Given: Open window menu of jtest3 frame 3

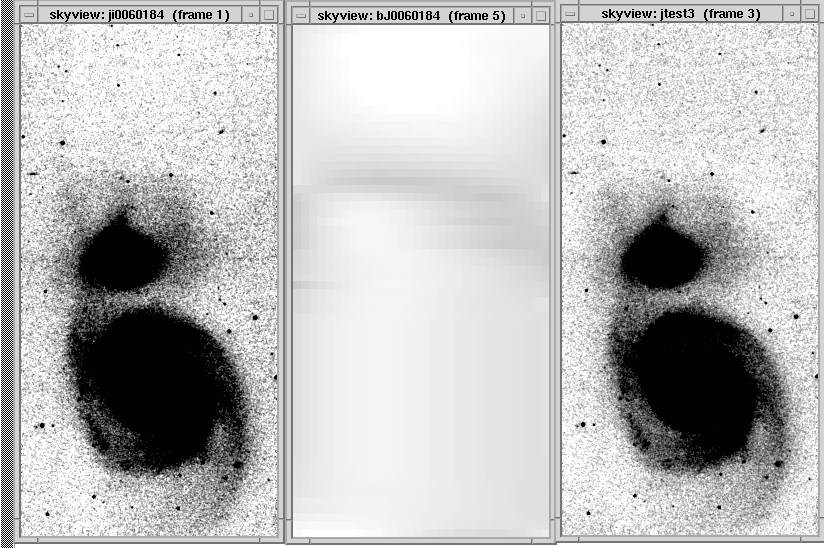Looking at the screenshot, I should [x=570, y=14].
